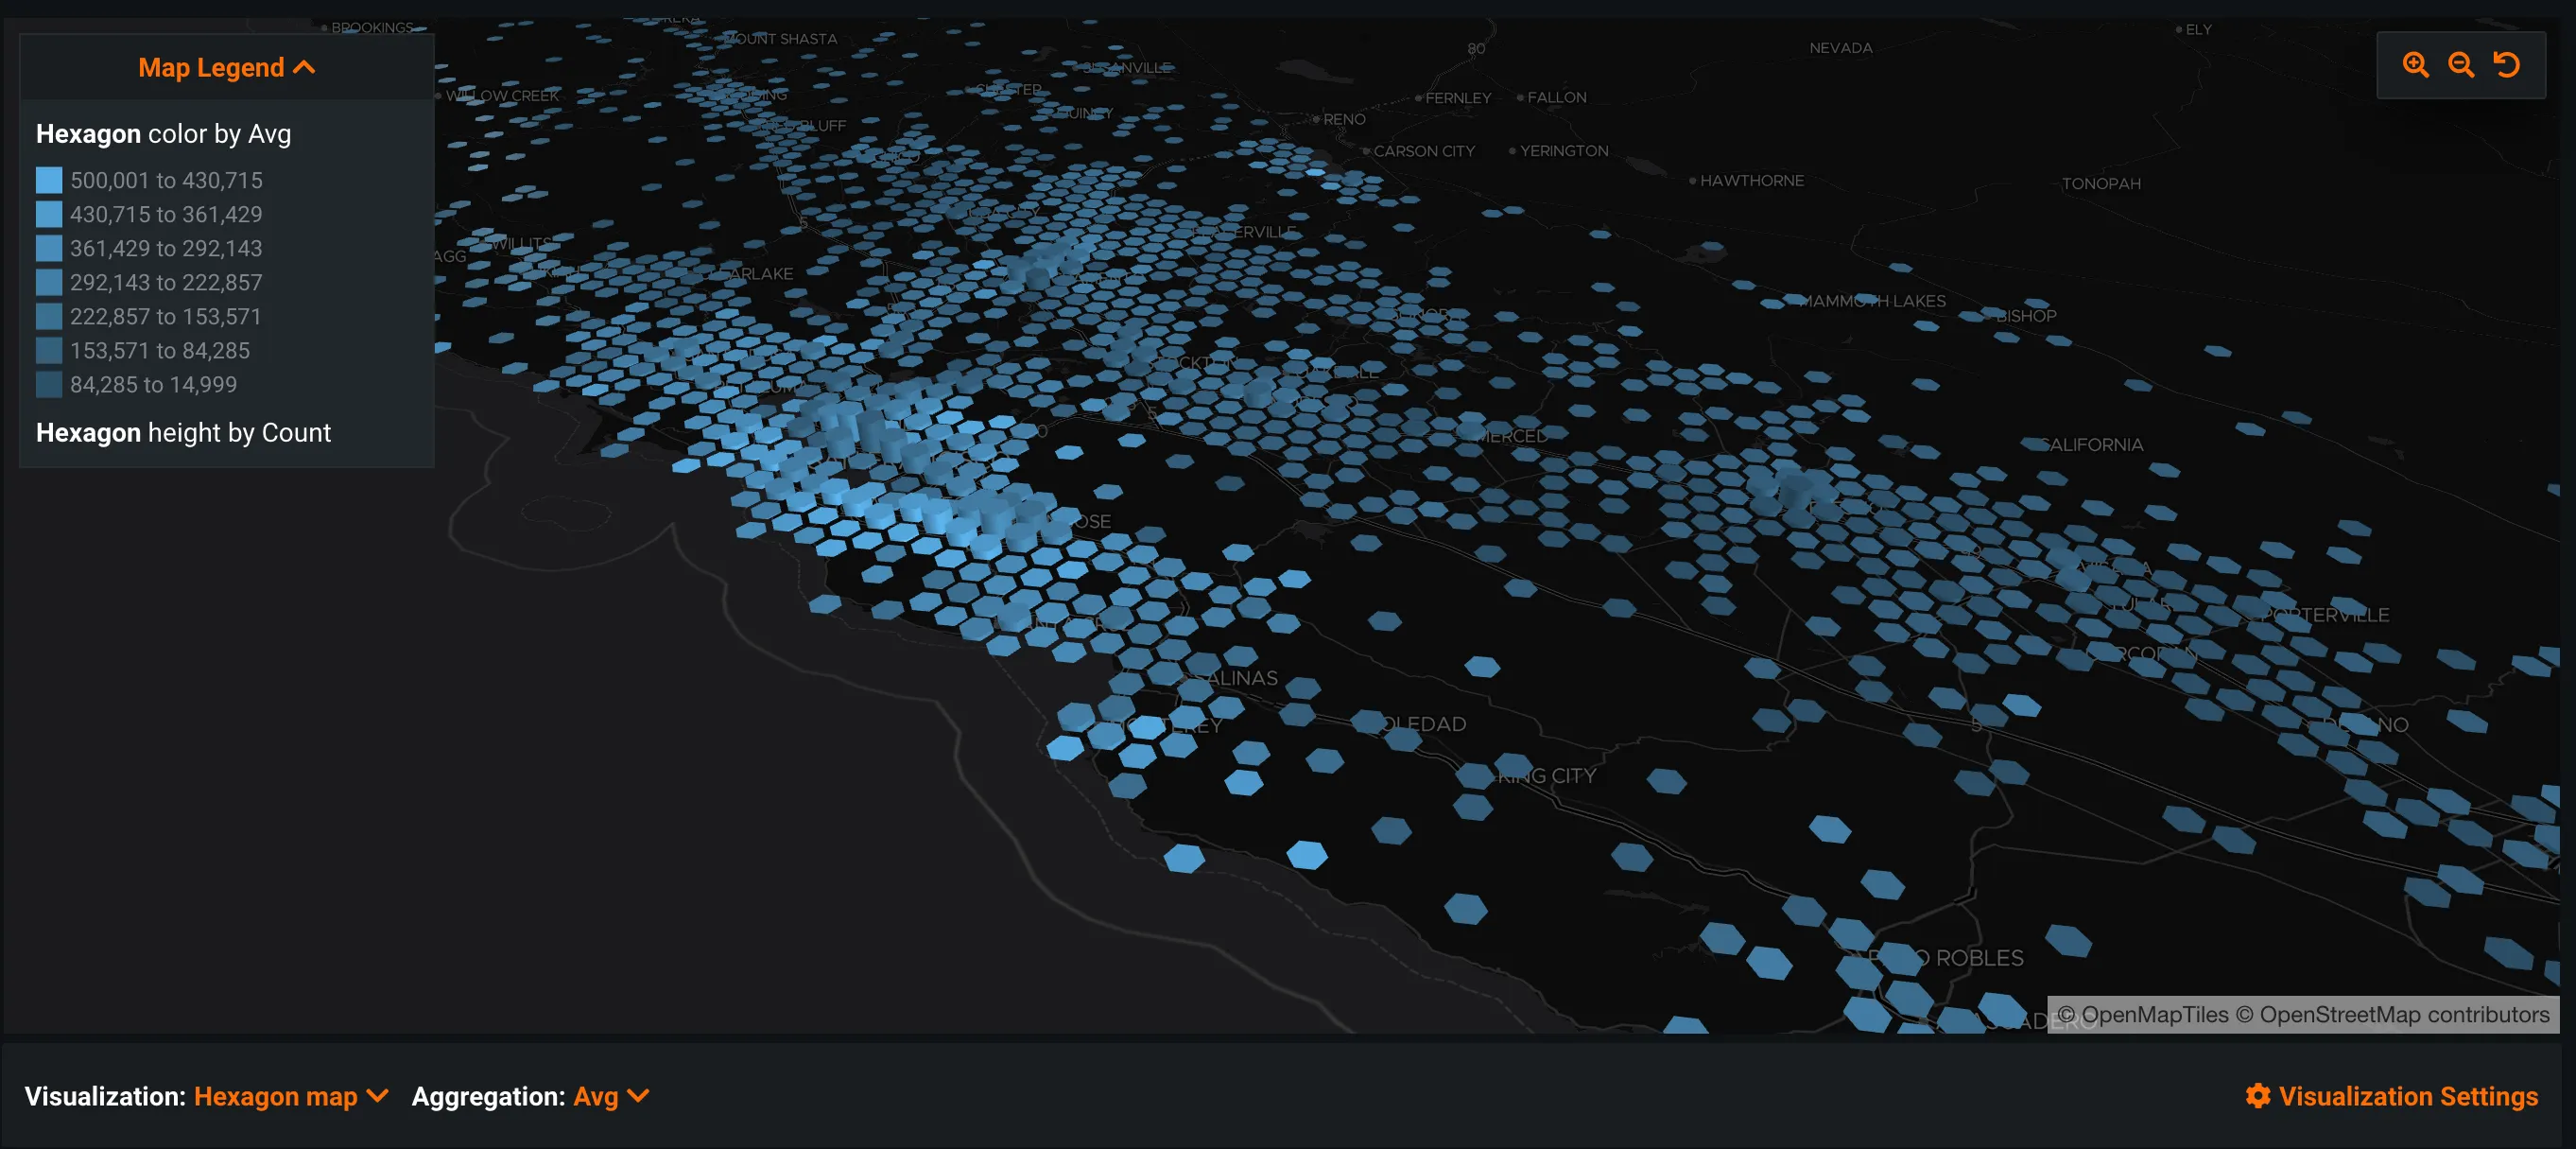
Task: Click the NEVADA state label
Action: (x=1840, y=47)
